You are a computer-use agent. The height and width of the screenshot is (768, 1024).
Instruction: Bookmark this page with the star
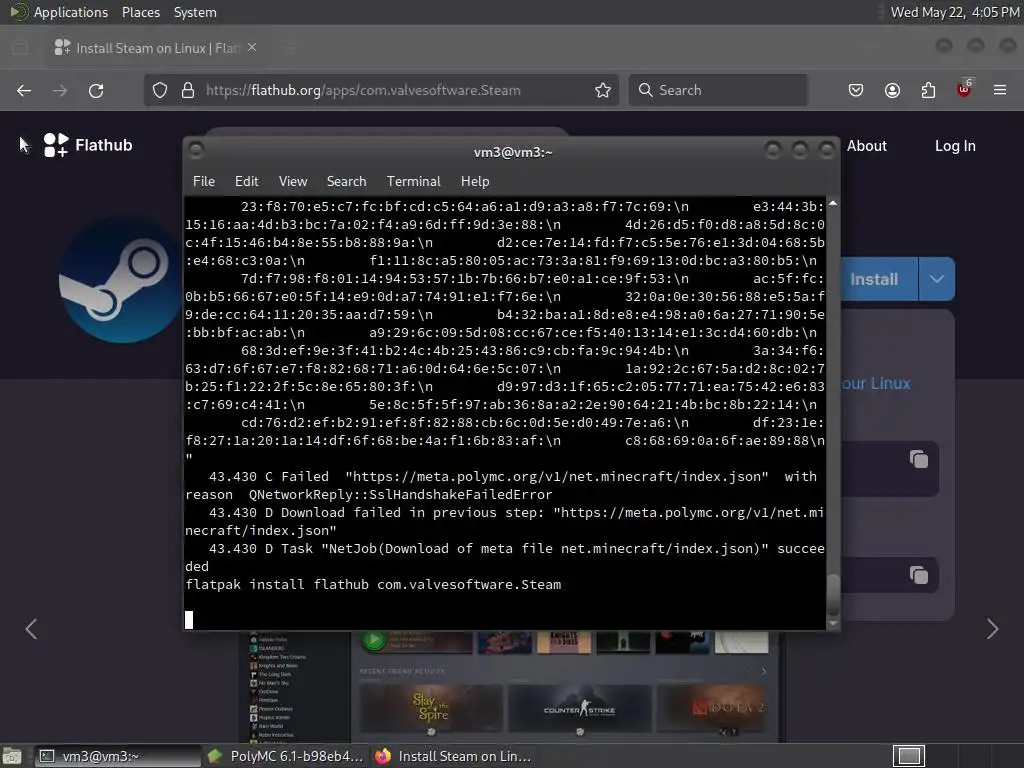coord(603,90)
